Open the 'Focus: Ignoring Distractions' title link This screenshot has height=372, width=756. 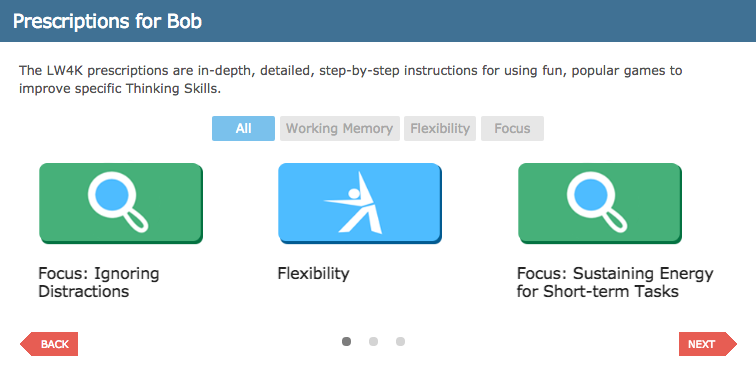(x=99, y=282)
